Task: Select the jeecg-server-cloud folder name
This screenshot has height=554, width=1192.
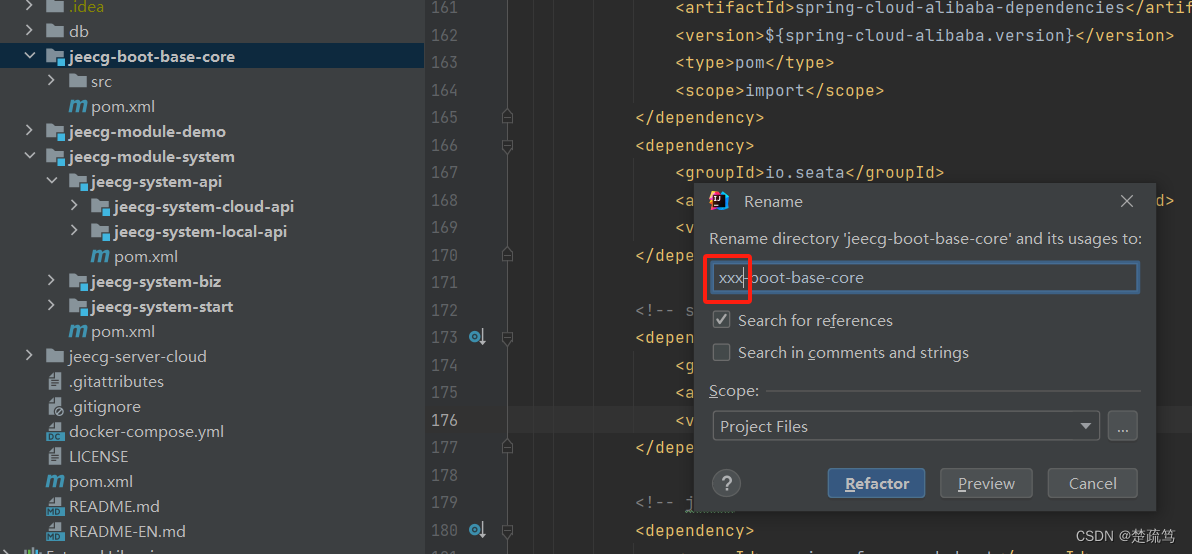Action: 138,356
